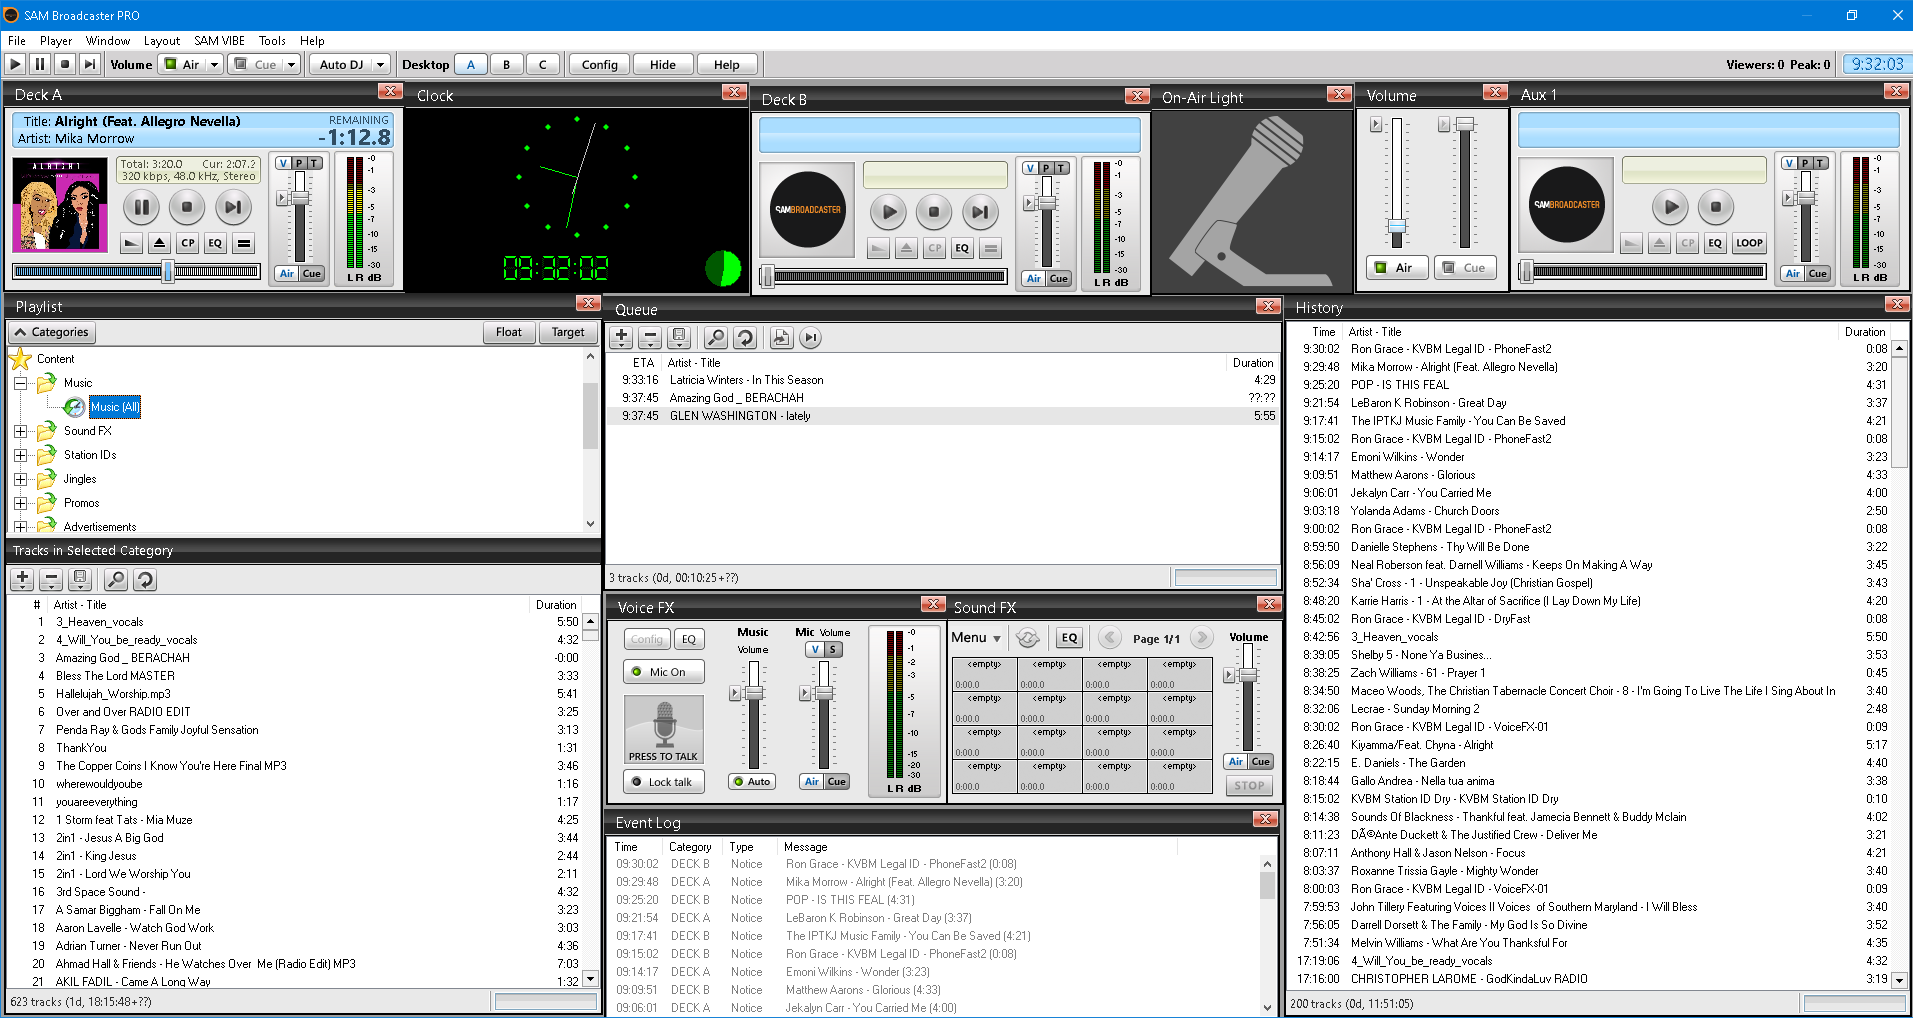Screen dimensions: 1913x1018
Task: Open the EQ on Deck A
Action: tap(215, 243)
